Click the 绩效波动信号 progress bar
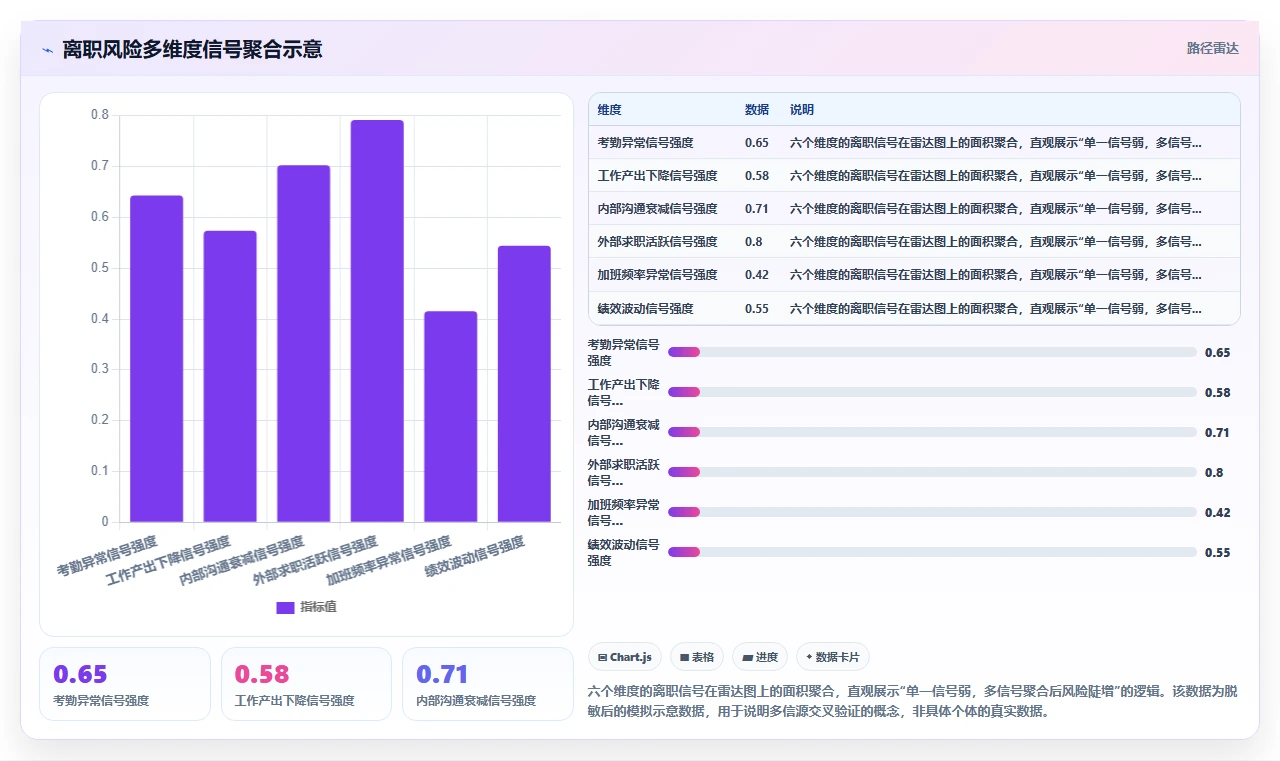Image resolution: width=1280 pixels, height=761 pixels. [x=932, y=552]
